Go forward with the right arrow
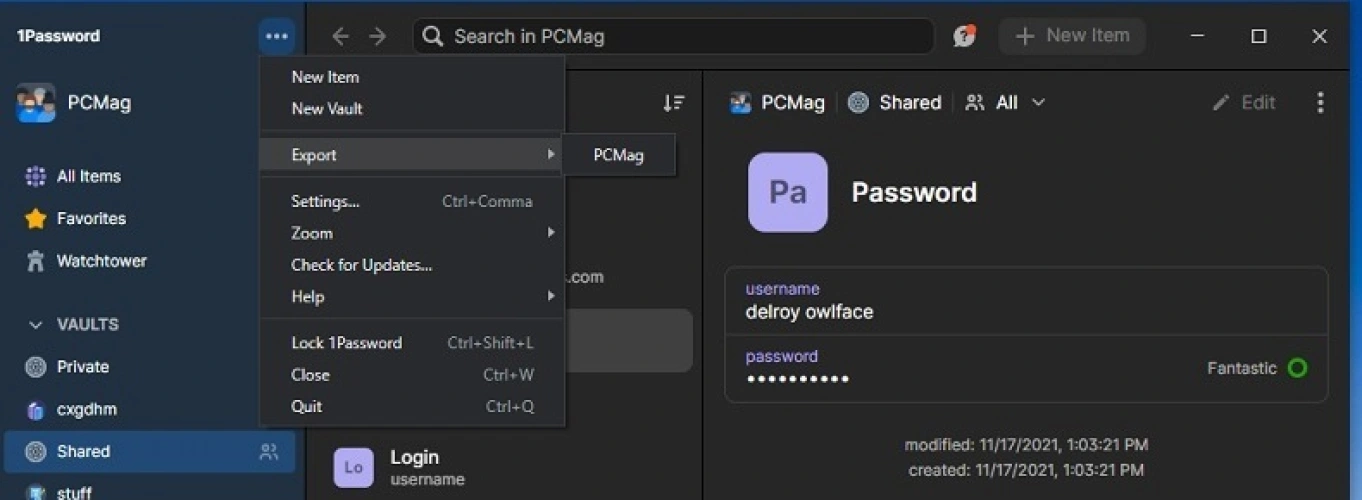Image resolution: width=1362 pixels, height=500 pixels. pos(377,37)
